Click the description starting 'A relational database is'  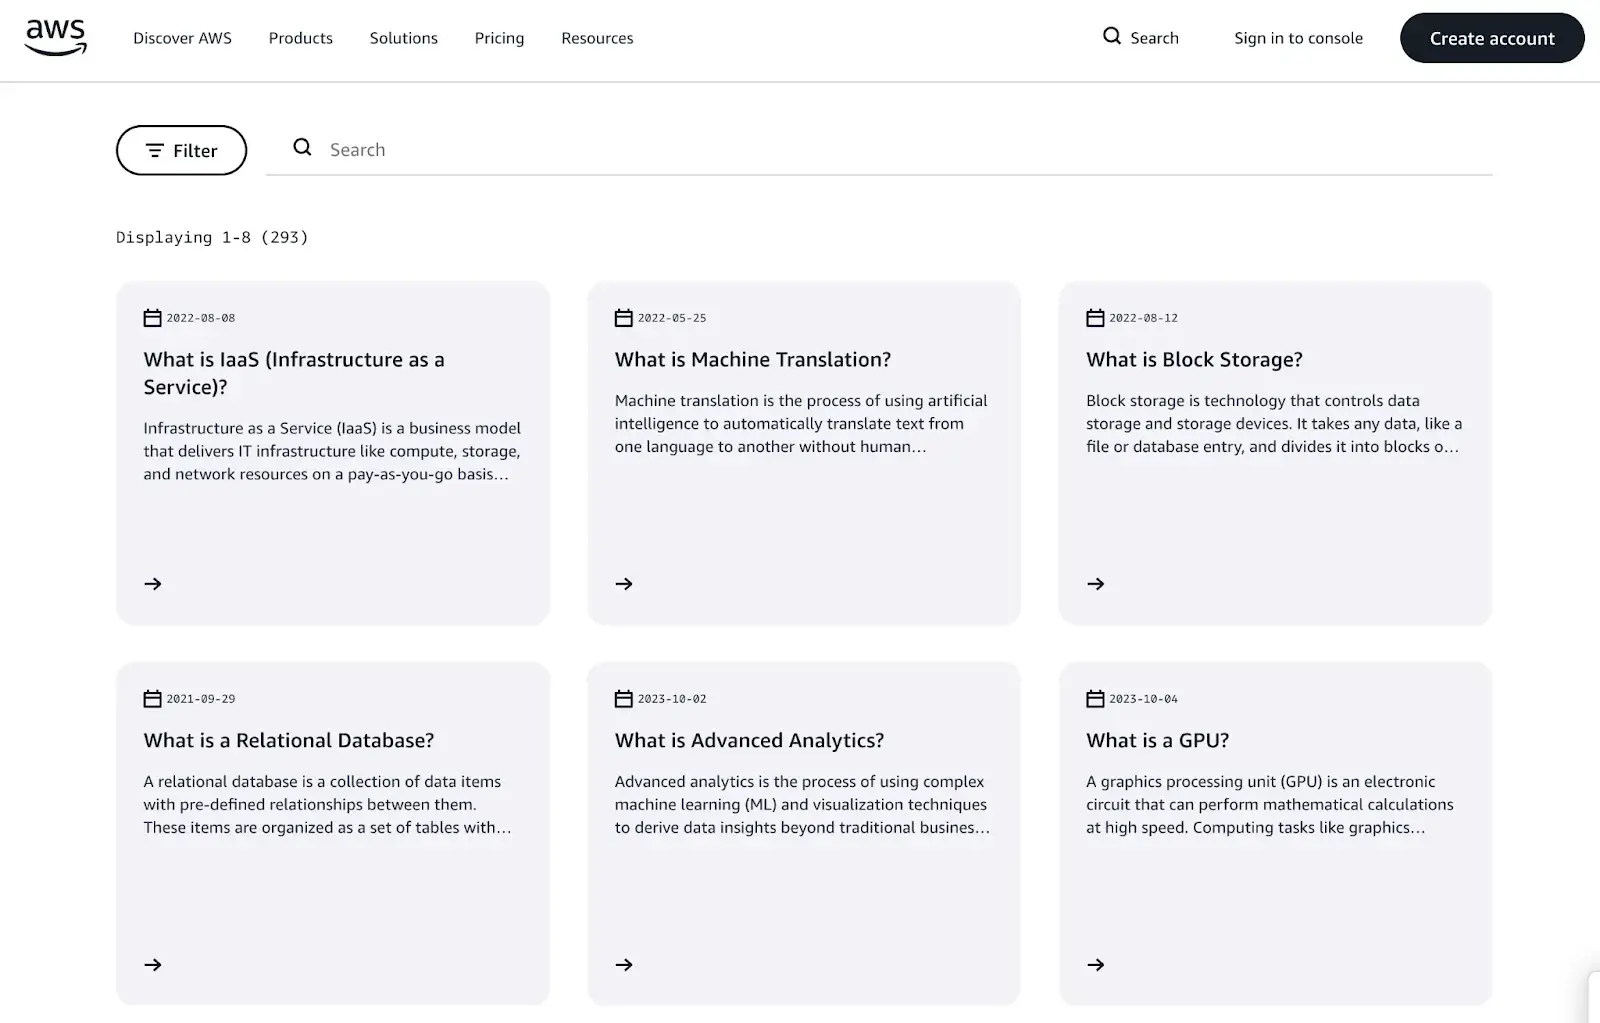point(327,804)
